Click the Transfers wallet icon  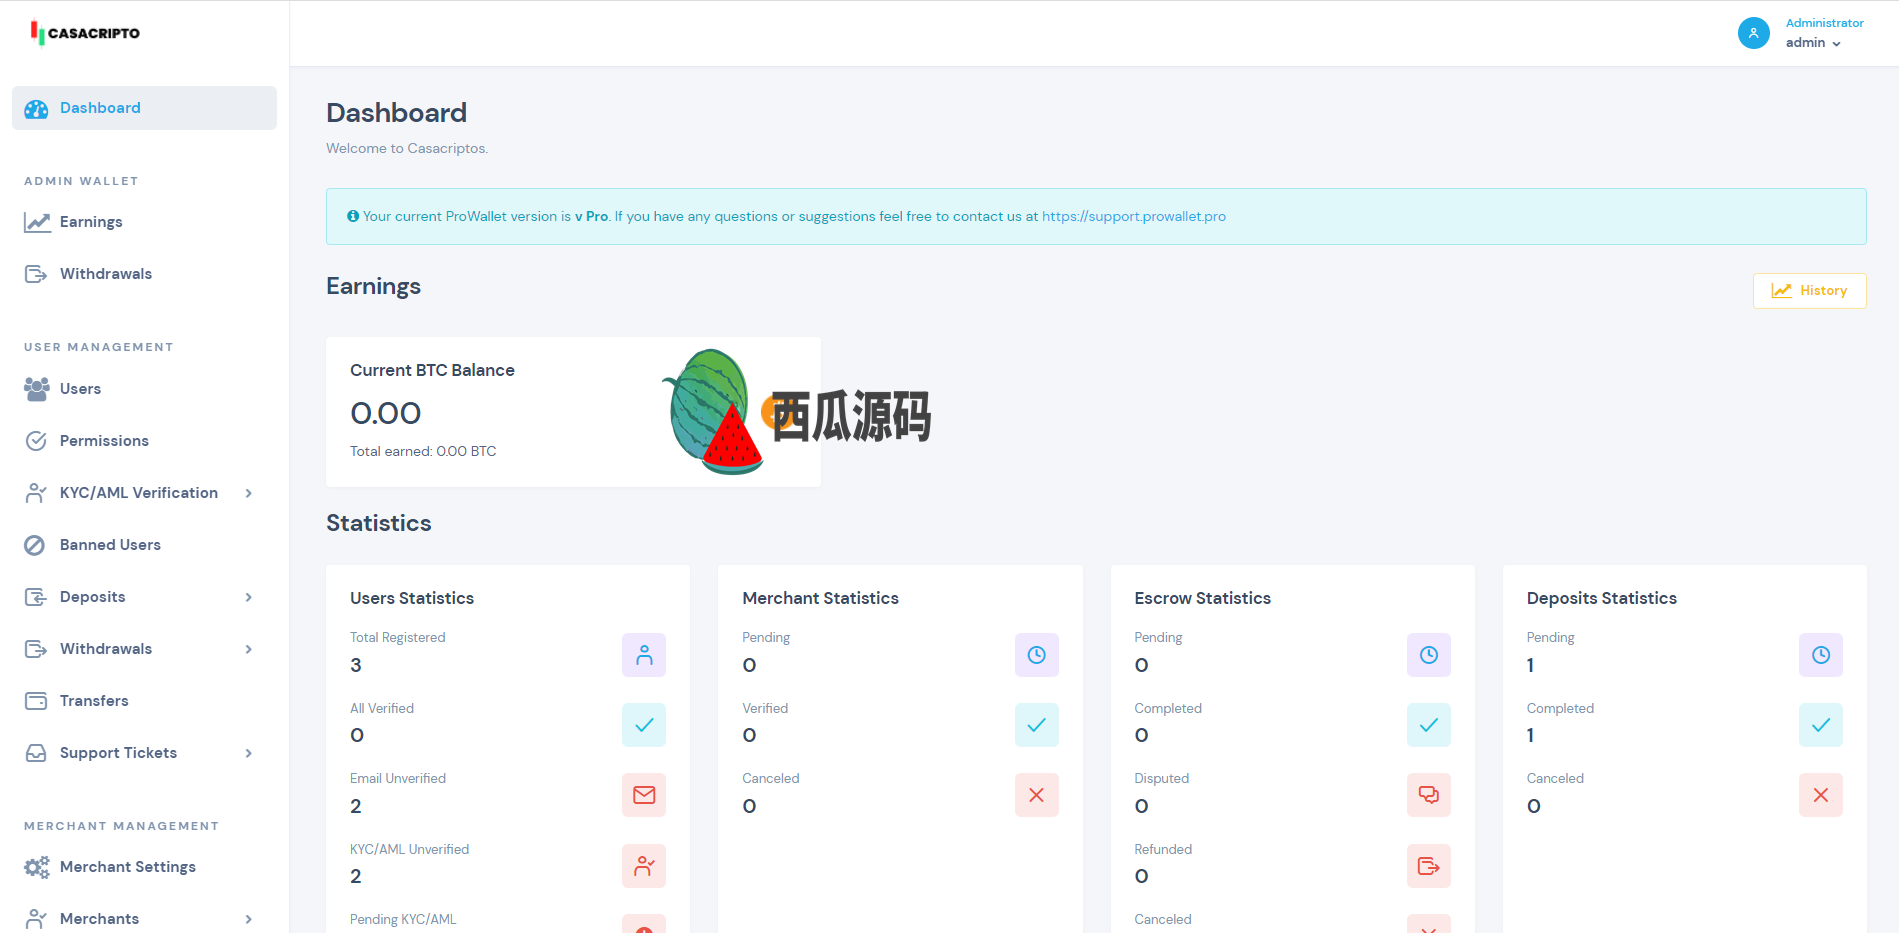point(36,701)
